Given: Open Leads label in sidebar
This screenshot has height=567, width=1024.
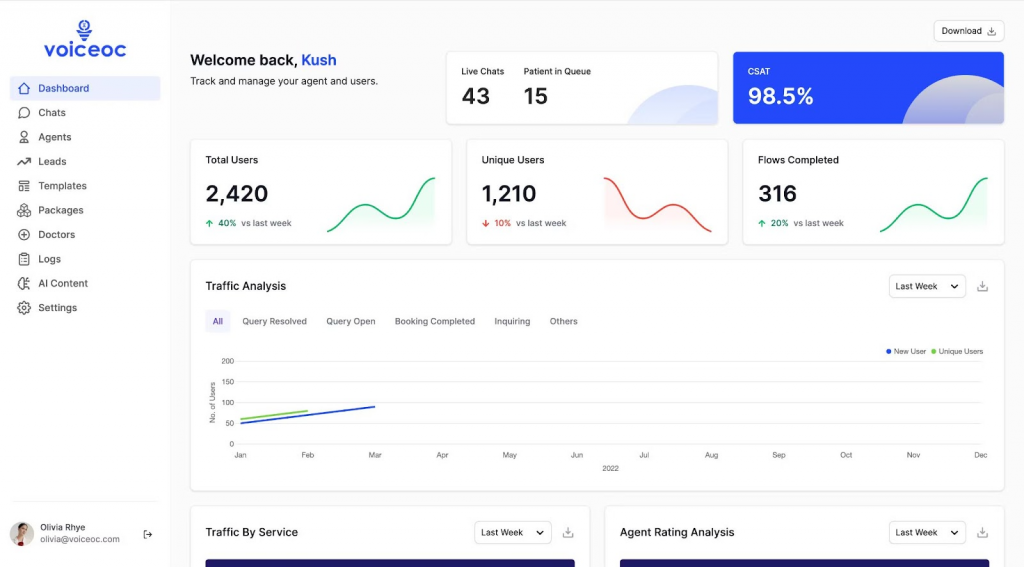Looking at the screenshot, I should (x=52, y=161).
